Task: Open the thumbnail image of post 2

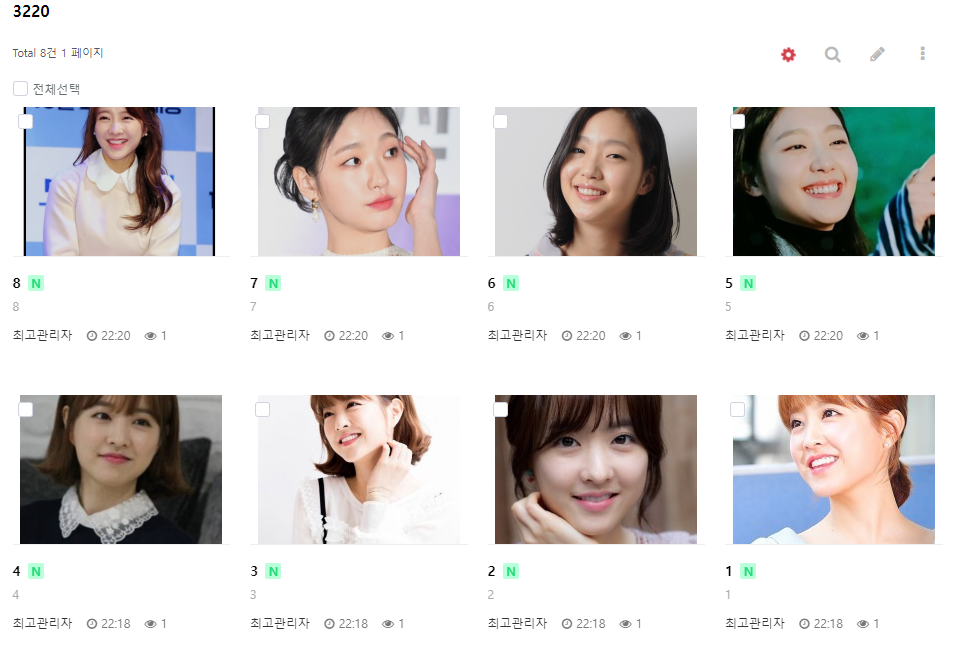Action: [x=596, y=470]
